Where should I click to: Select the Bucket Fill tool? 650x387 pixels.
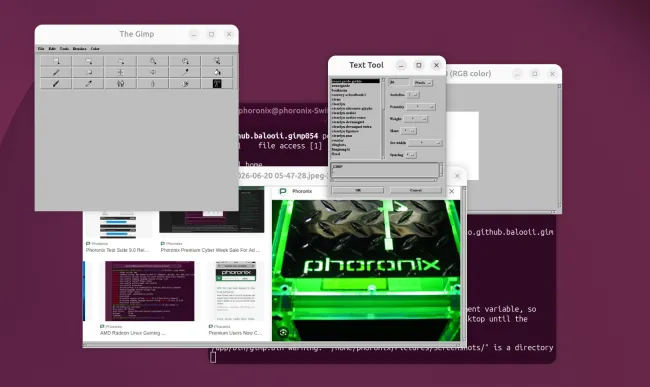pos(217,73)
